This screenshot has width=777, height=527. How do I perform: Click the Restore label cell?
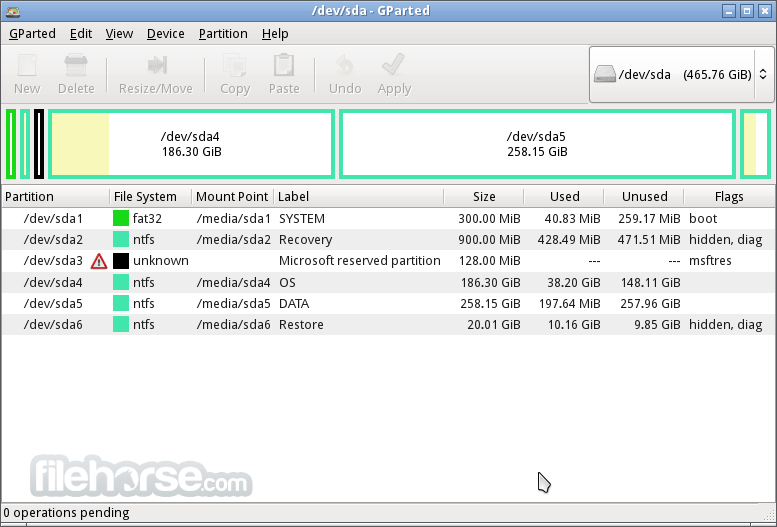301,324
